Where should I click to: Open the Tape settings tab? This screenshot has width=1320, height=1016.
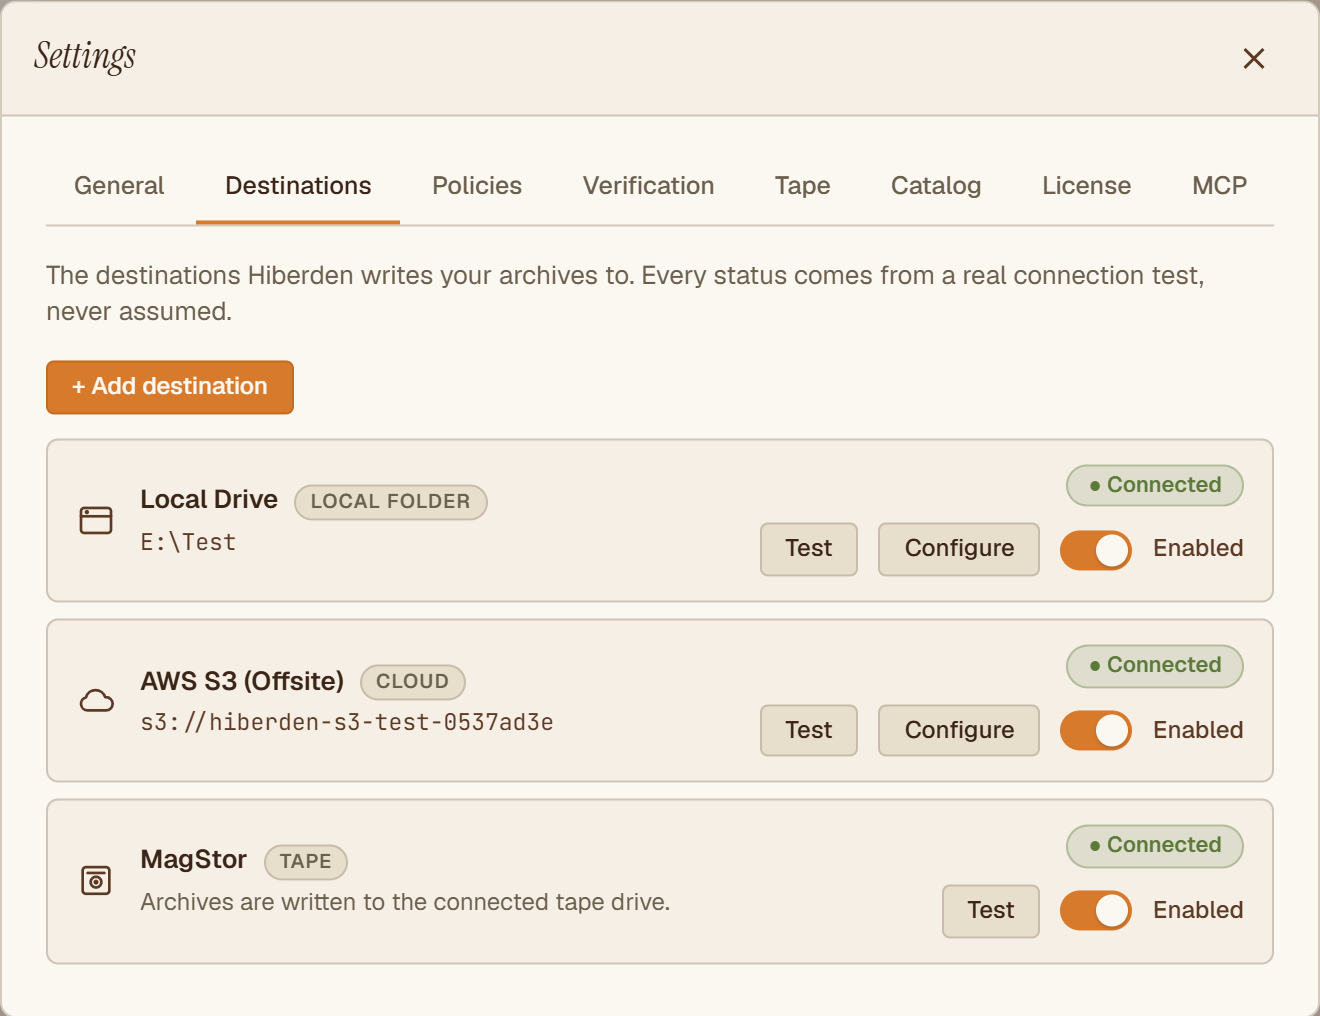[802, 186]
